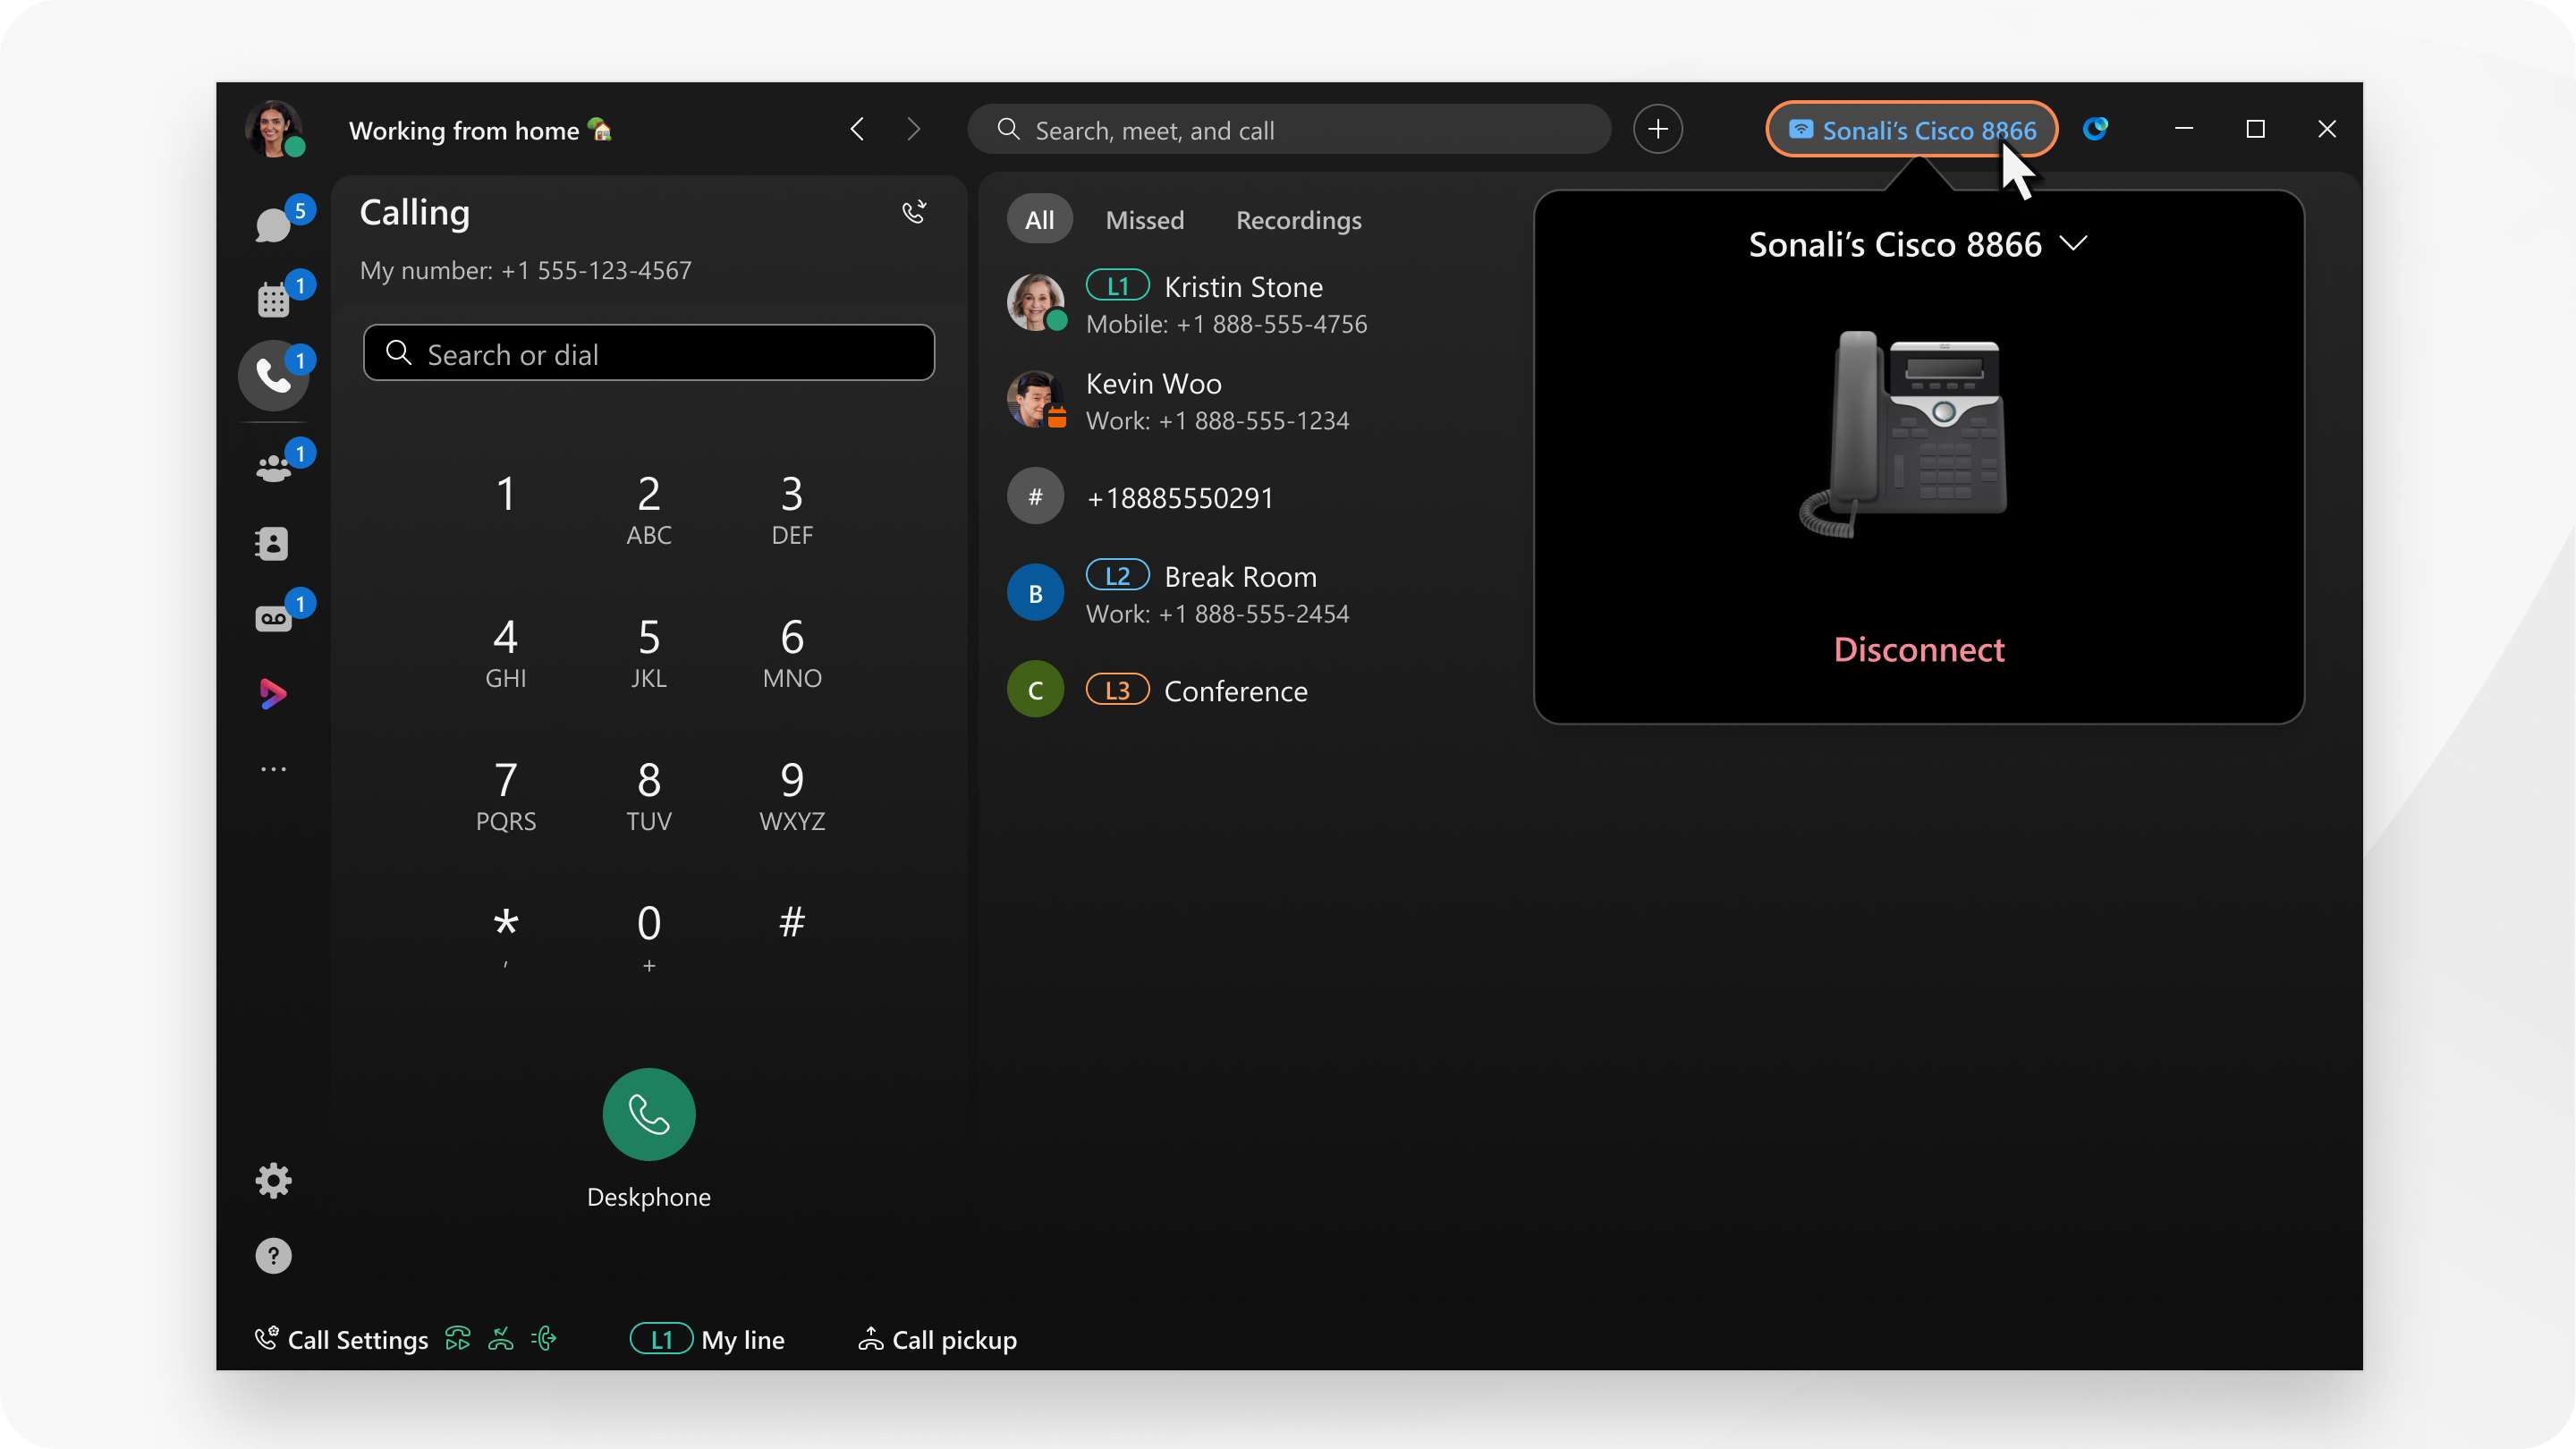Click the third green footer status icon
2576x1449 pixels.
click(x=544, y=1339)
